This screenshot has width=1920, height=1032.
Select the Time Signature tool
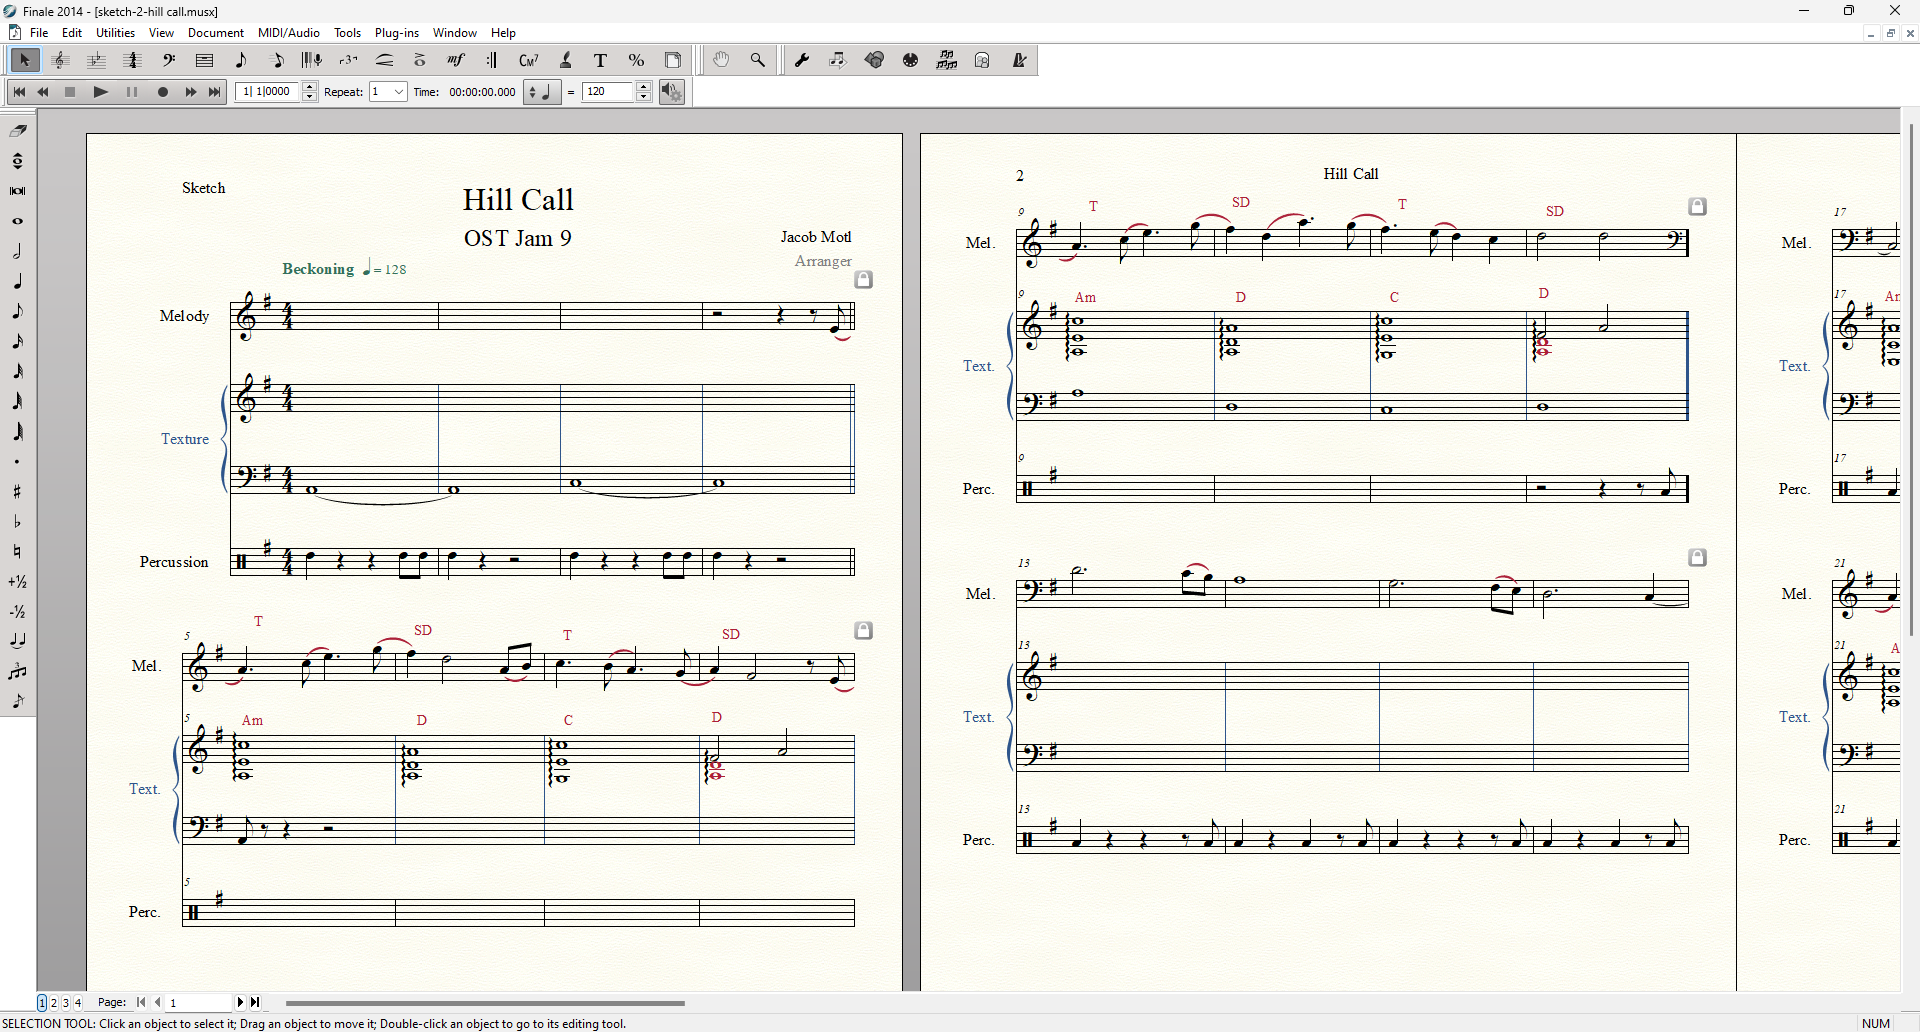coord(132,60)
